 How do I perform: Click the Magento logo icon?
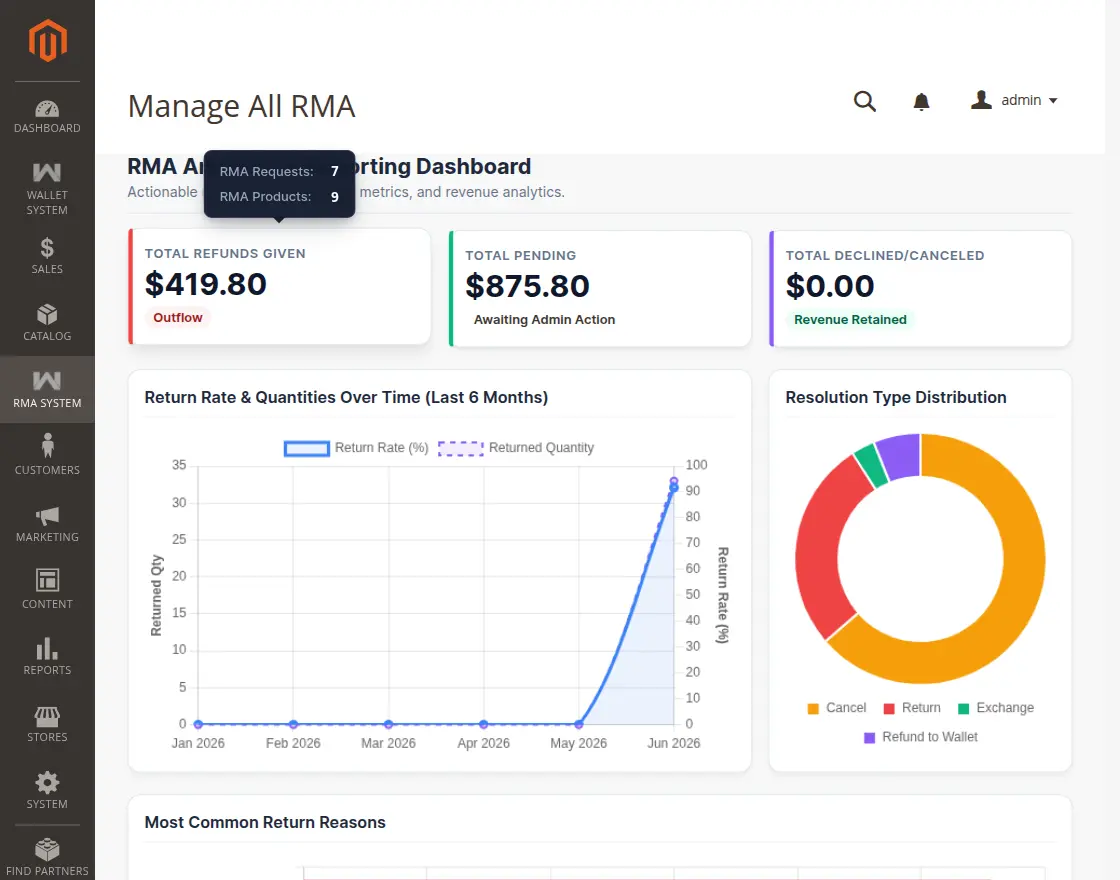tap(47, 41)
